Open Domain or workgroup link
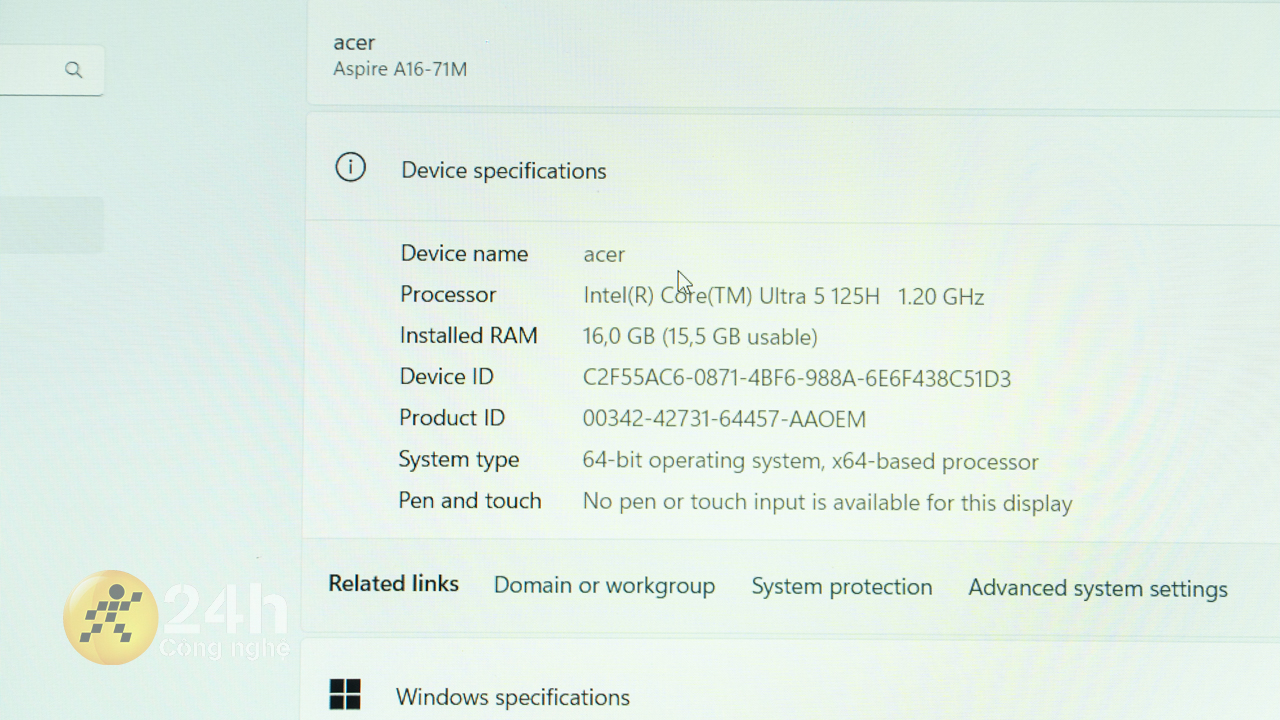This screenshot has height=720, width=1280. [x=604, y=586]
